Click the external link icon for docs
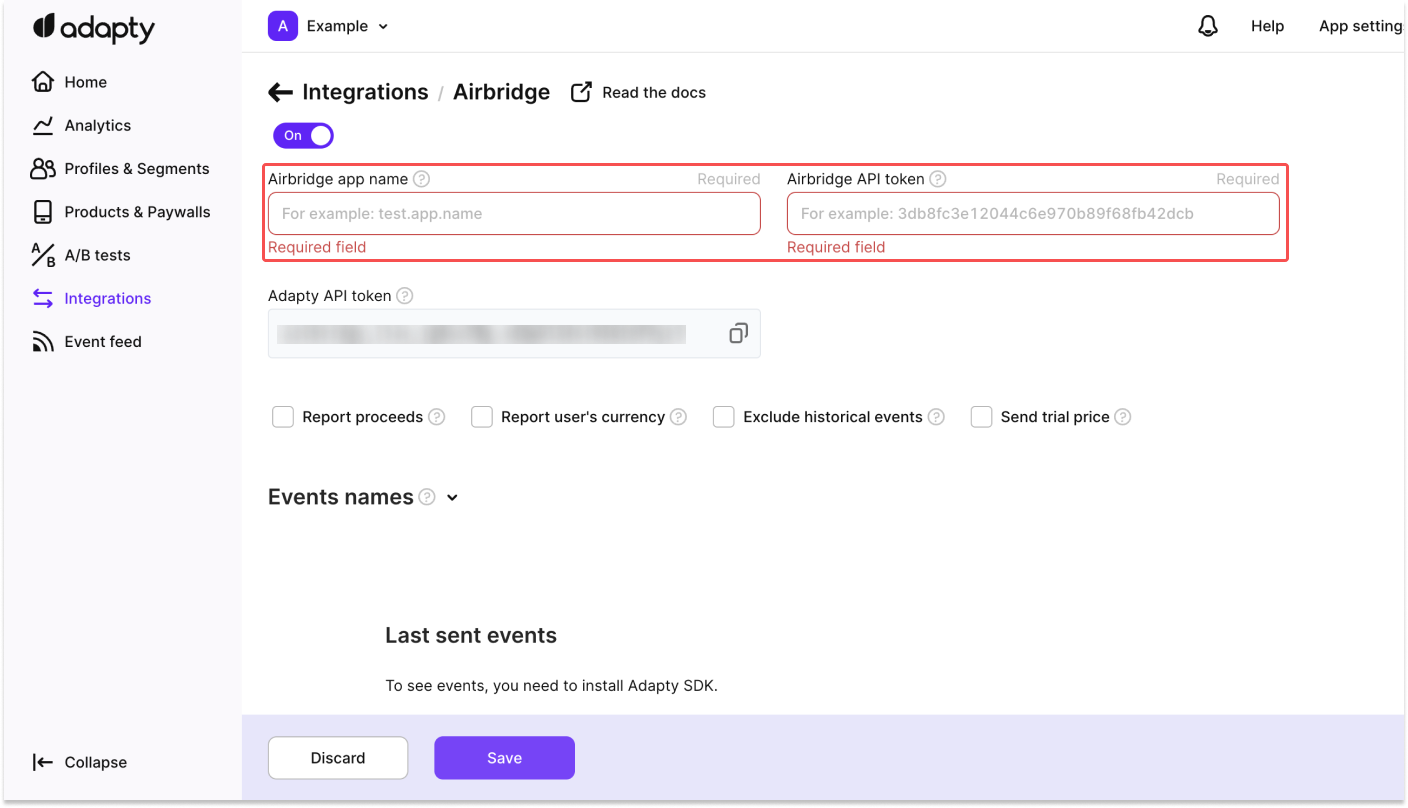The height and width of the screenshot is (808, 1408). [x=581, y=92]
